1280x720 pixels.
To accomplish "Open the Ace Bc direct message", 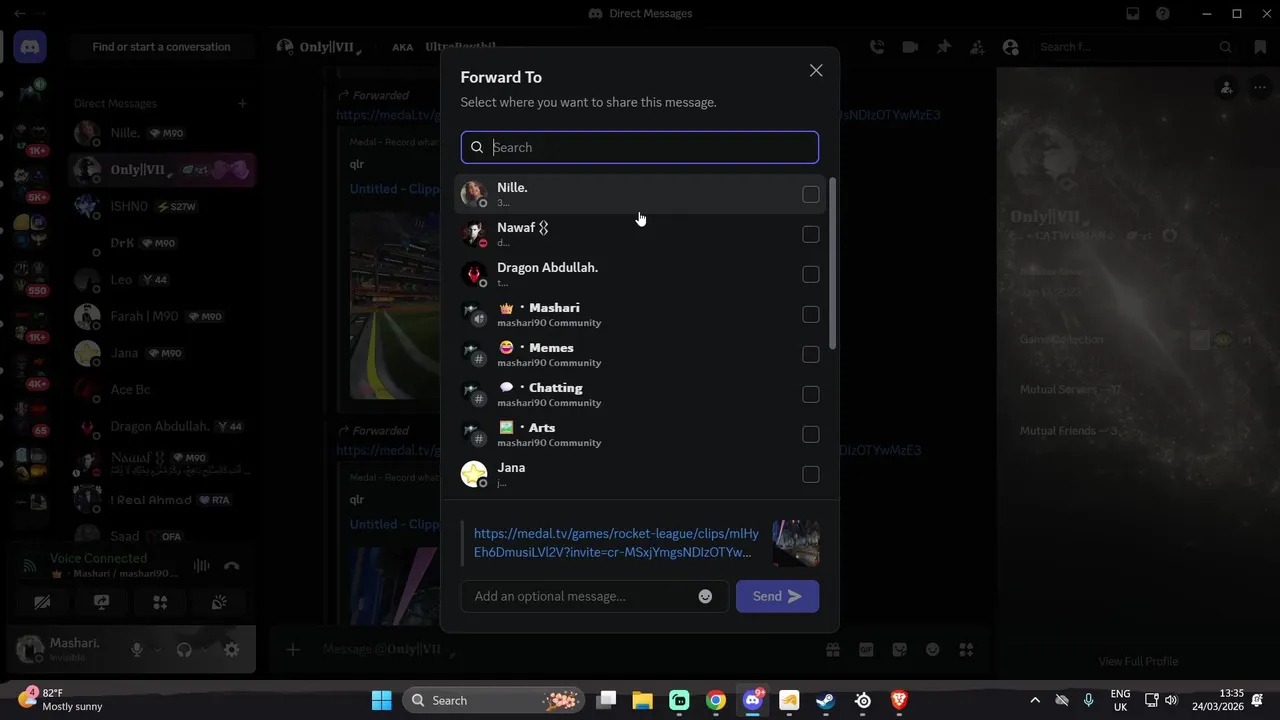I will [162, 390].
